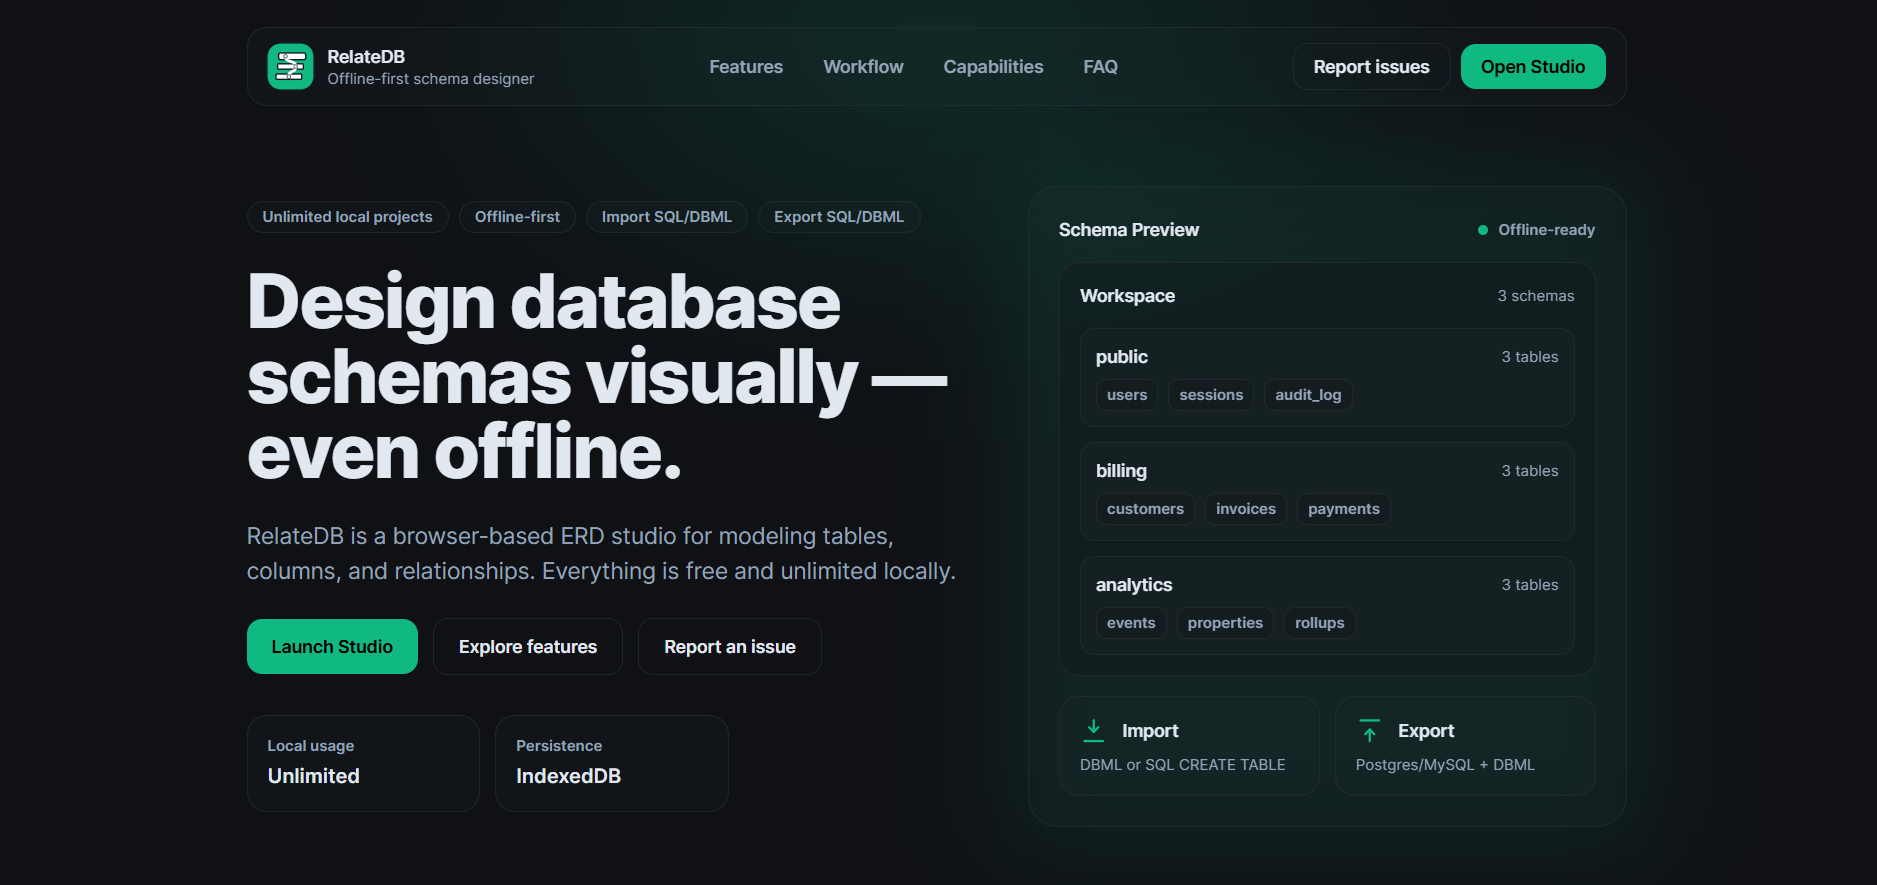Open the Import card label
1877x885 pixels.
1150,731
